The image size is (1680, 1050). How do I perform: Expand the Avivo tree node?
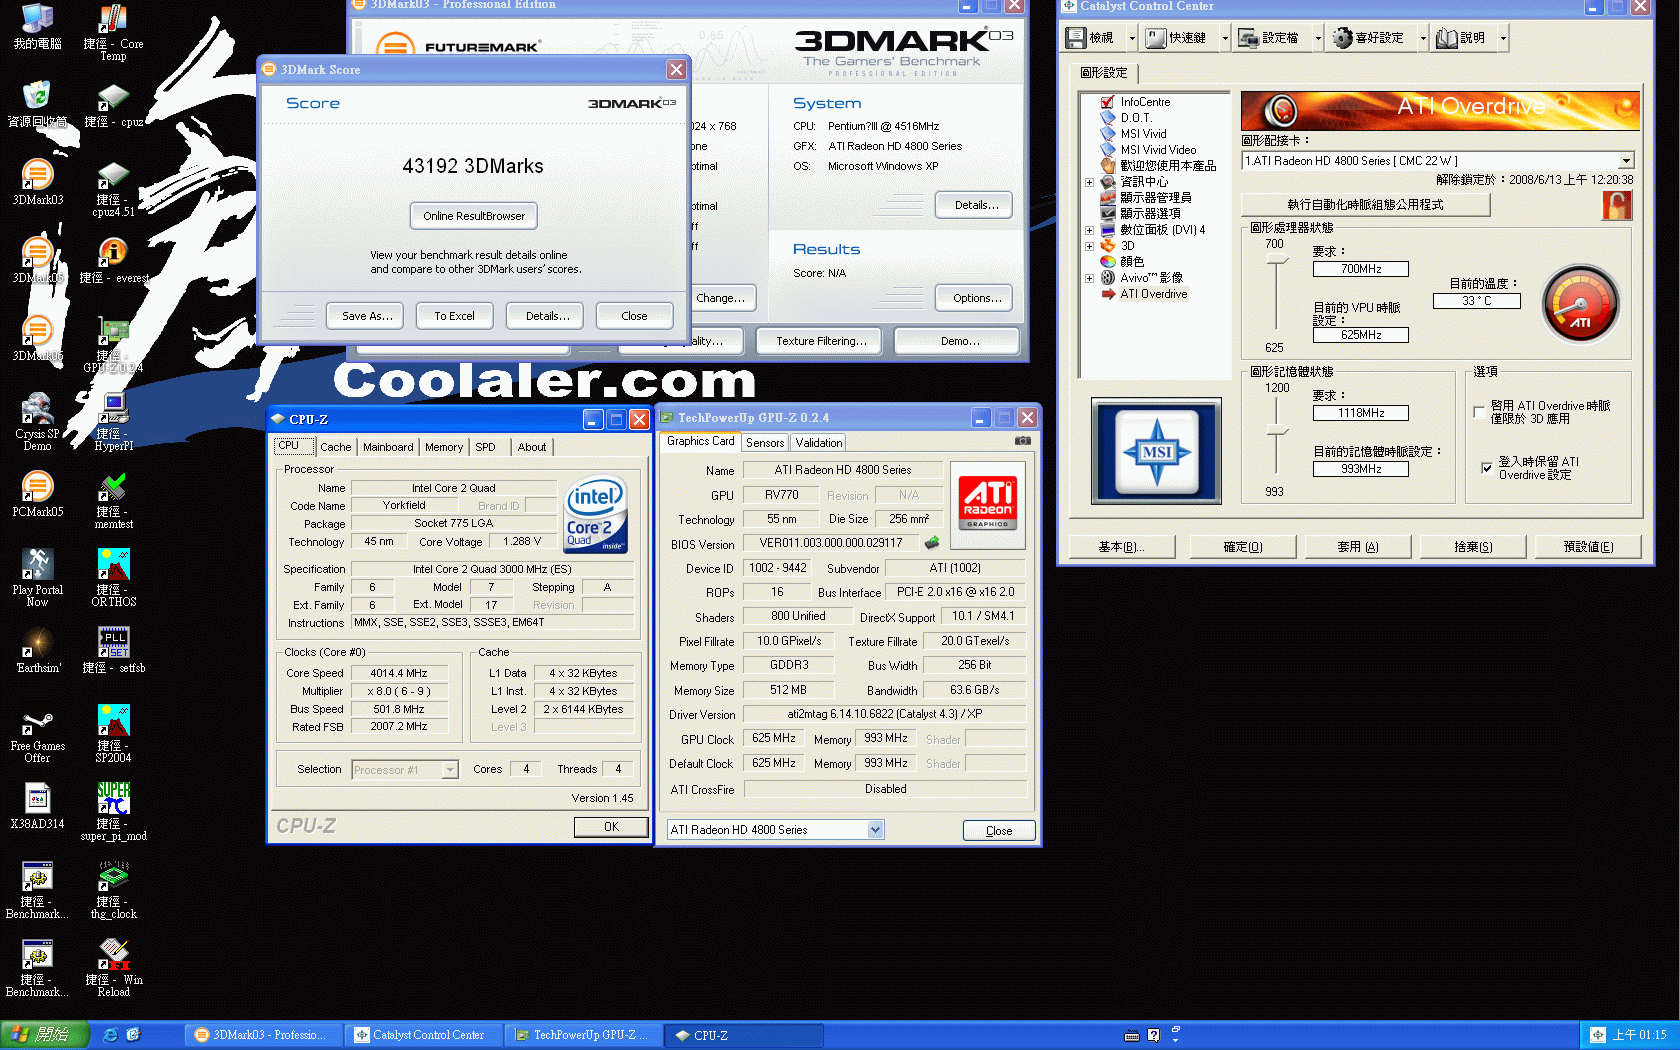tap(1090, 278)
